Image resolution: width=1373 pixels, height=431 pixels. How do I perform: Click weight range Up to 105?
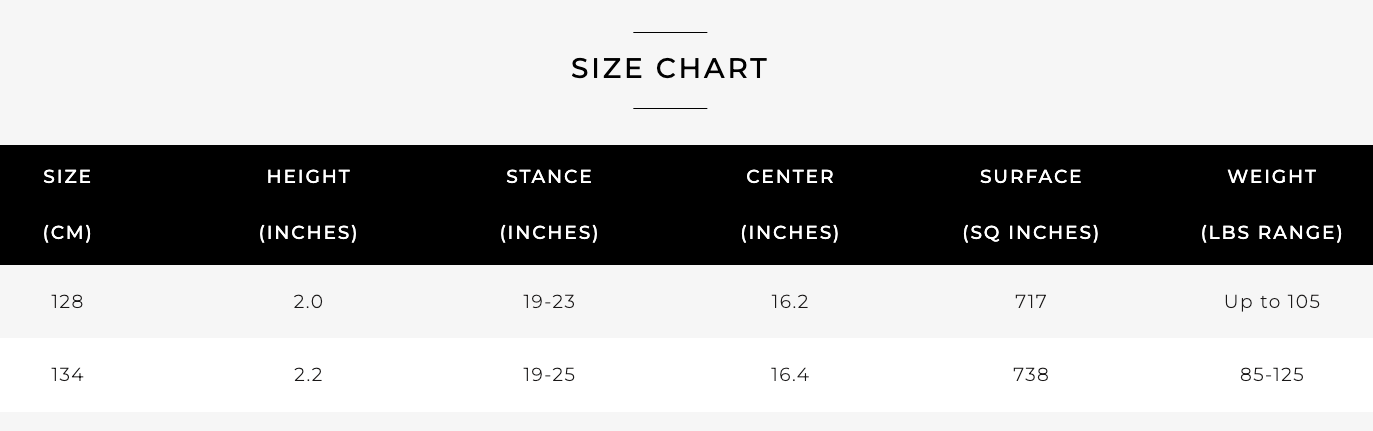(x=1272, y=302)
